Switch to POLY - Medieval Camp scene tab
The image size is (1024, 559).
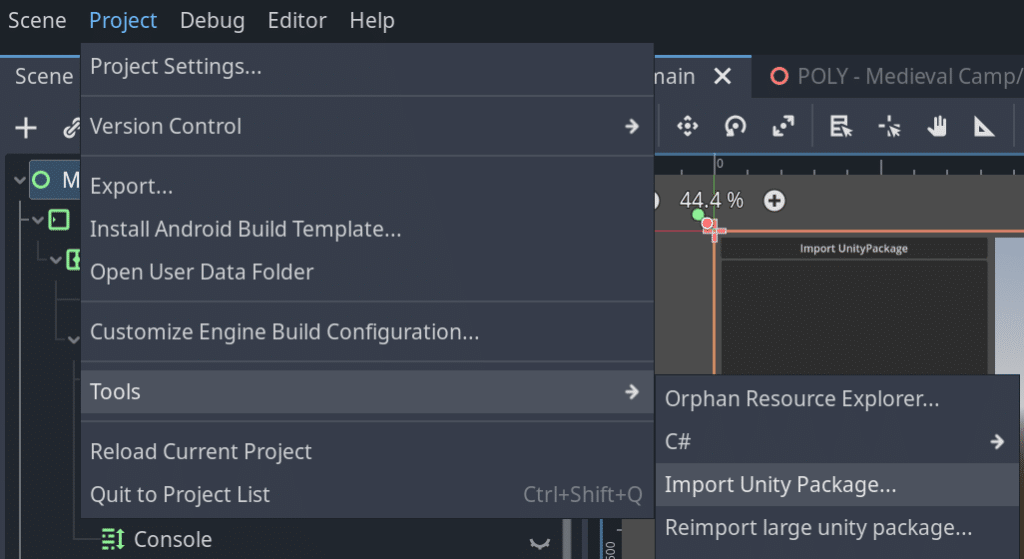click(x=896, y=76)
